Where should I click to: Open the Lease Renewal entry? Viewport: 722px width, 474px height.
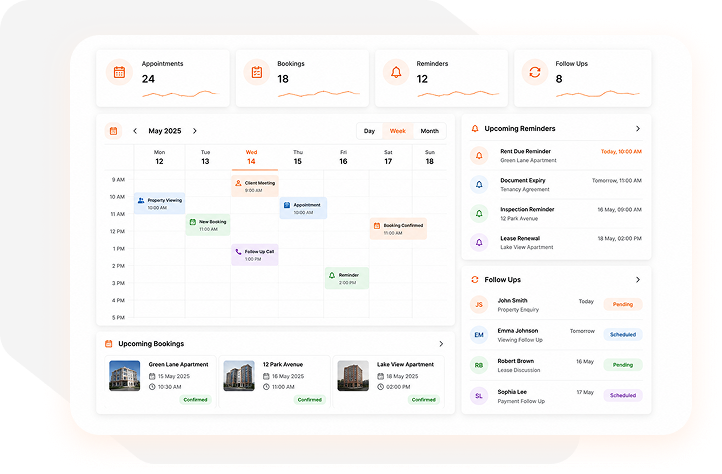556,243
